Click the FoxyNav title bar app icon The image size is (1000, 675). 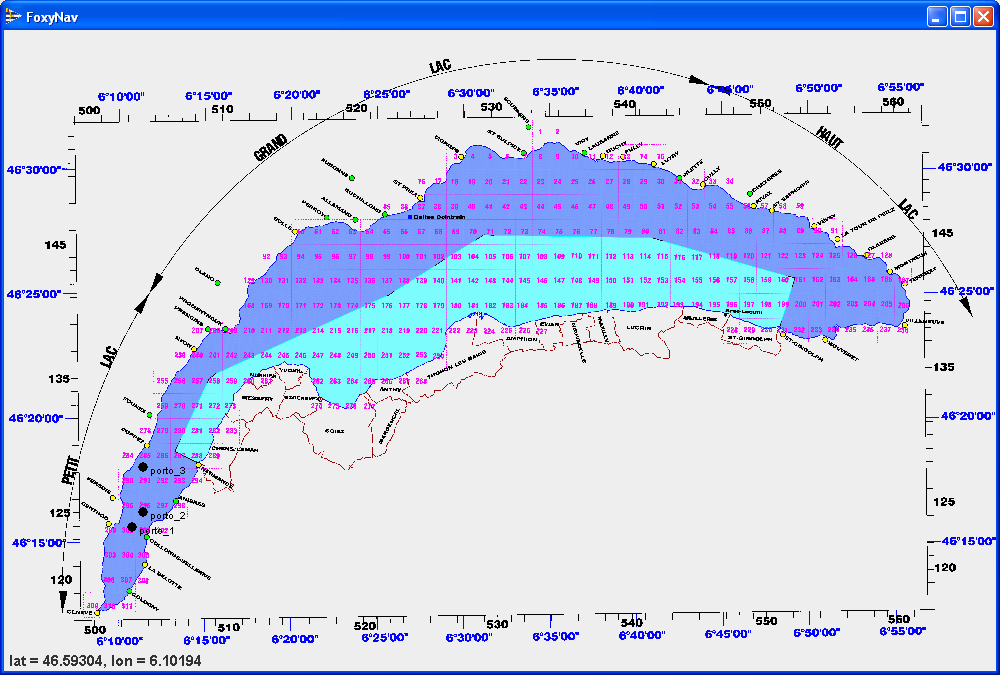point(13,17)
